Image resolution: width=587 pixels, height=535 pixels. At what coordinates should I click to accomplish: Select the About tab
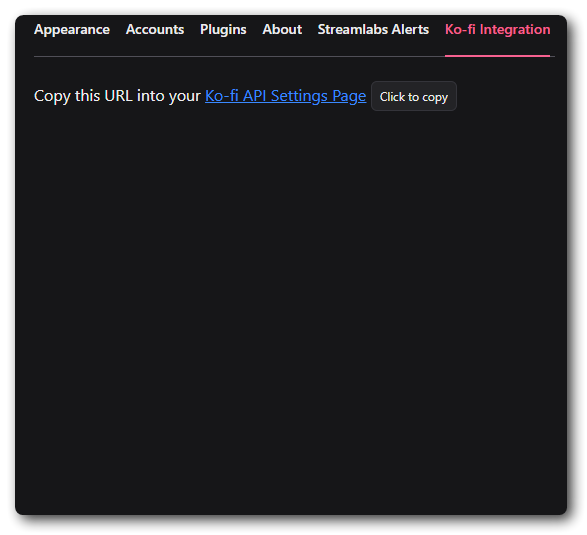pos(282,30)
